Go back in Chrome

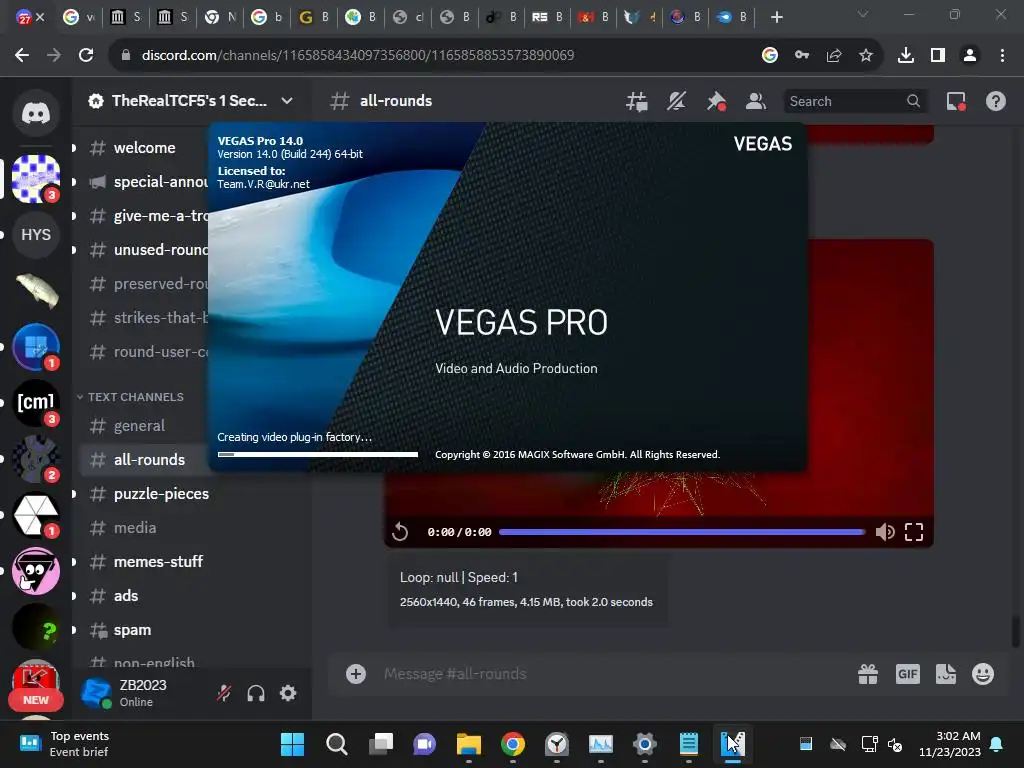pyautogui.click(x=22, y=55)
